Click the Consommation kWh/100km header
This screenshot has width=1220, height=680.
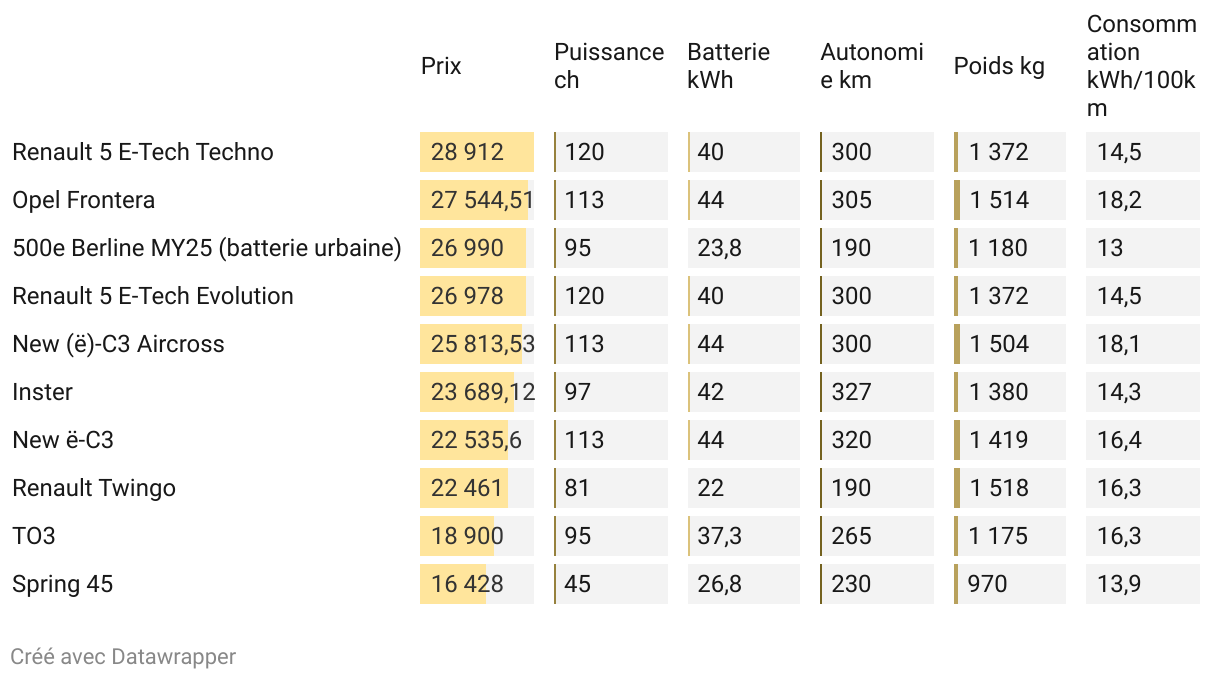tap(1141, 66)
